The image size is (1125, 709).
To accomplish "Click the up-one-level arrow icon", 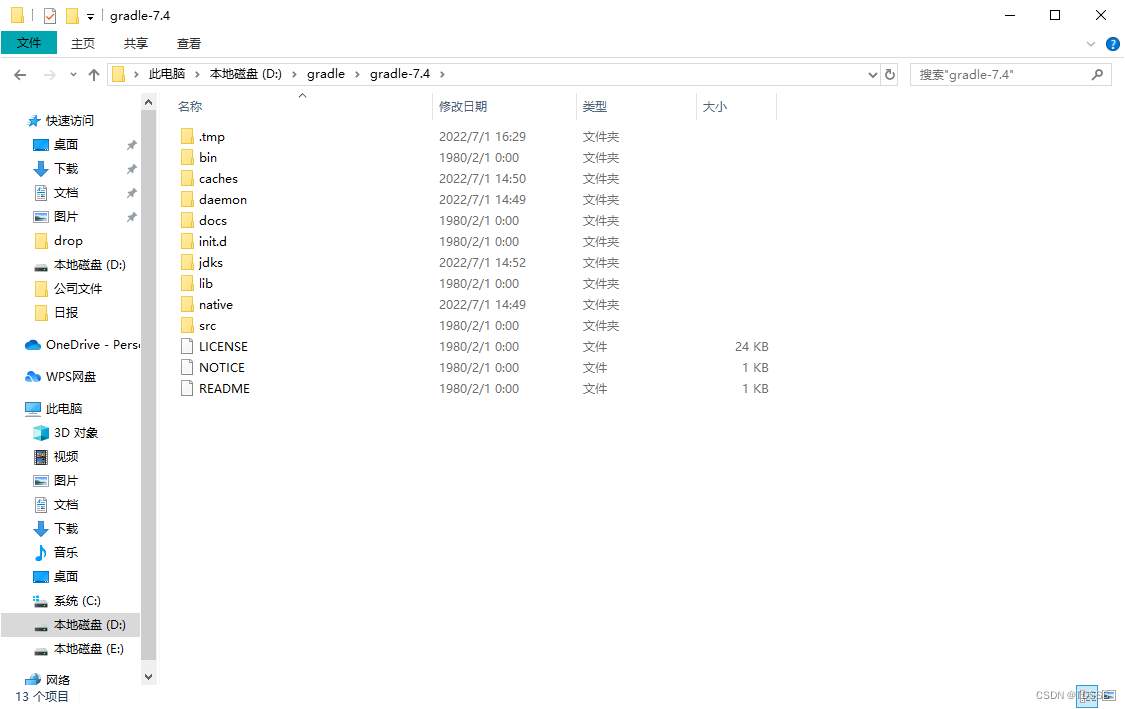I will click(93, 74).
